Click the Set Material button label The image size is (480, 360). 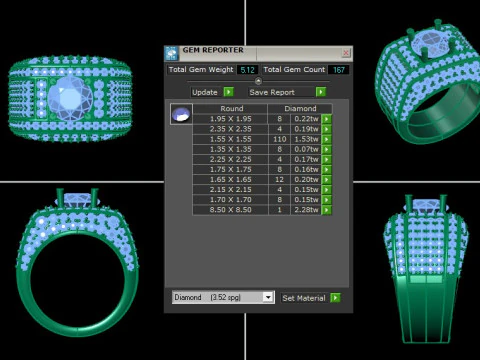click(x=304, y=298)
